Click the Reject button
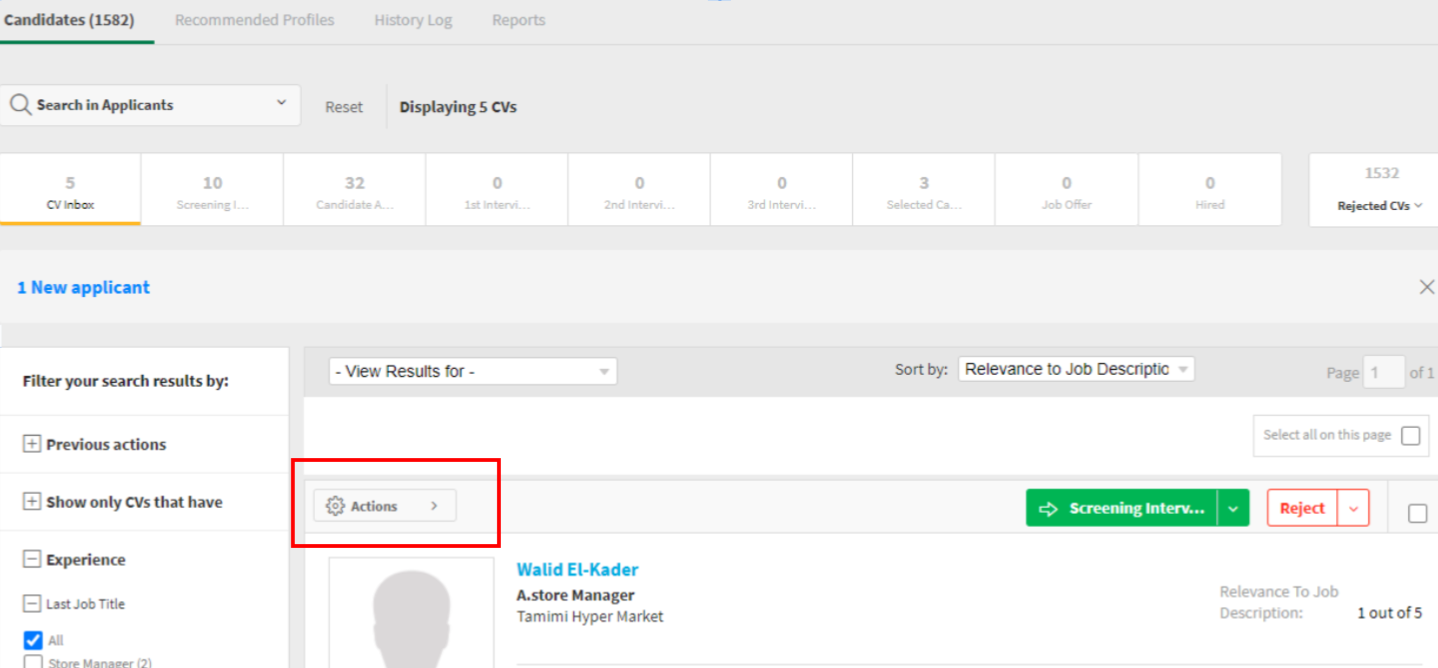Viewport: 1438px width, 668px height. coord(1302,509)
